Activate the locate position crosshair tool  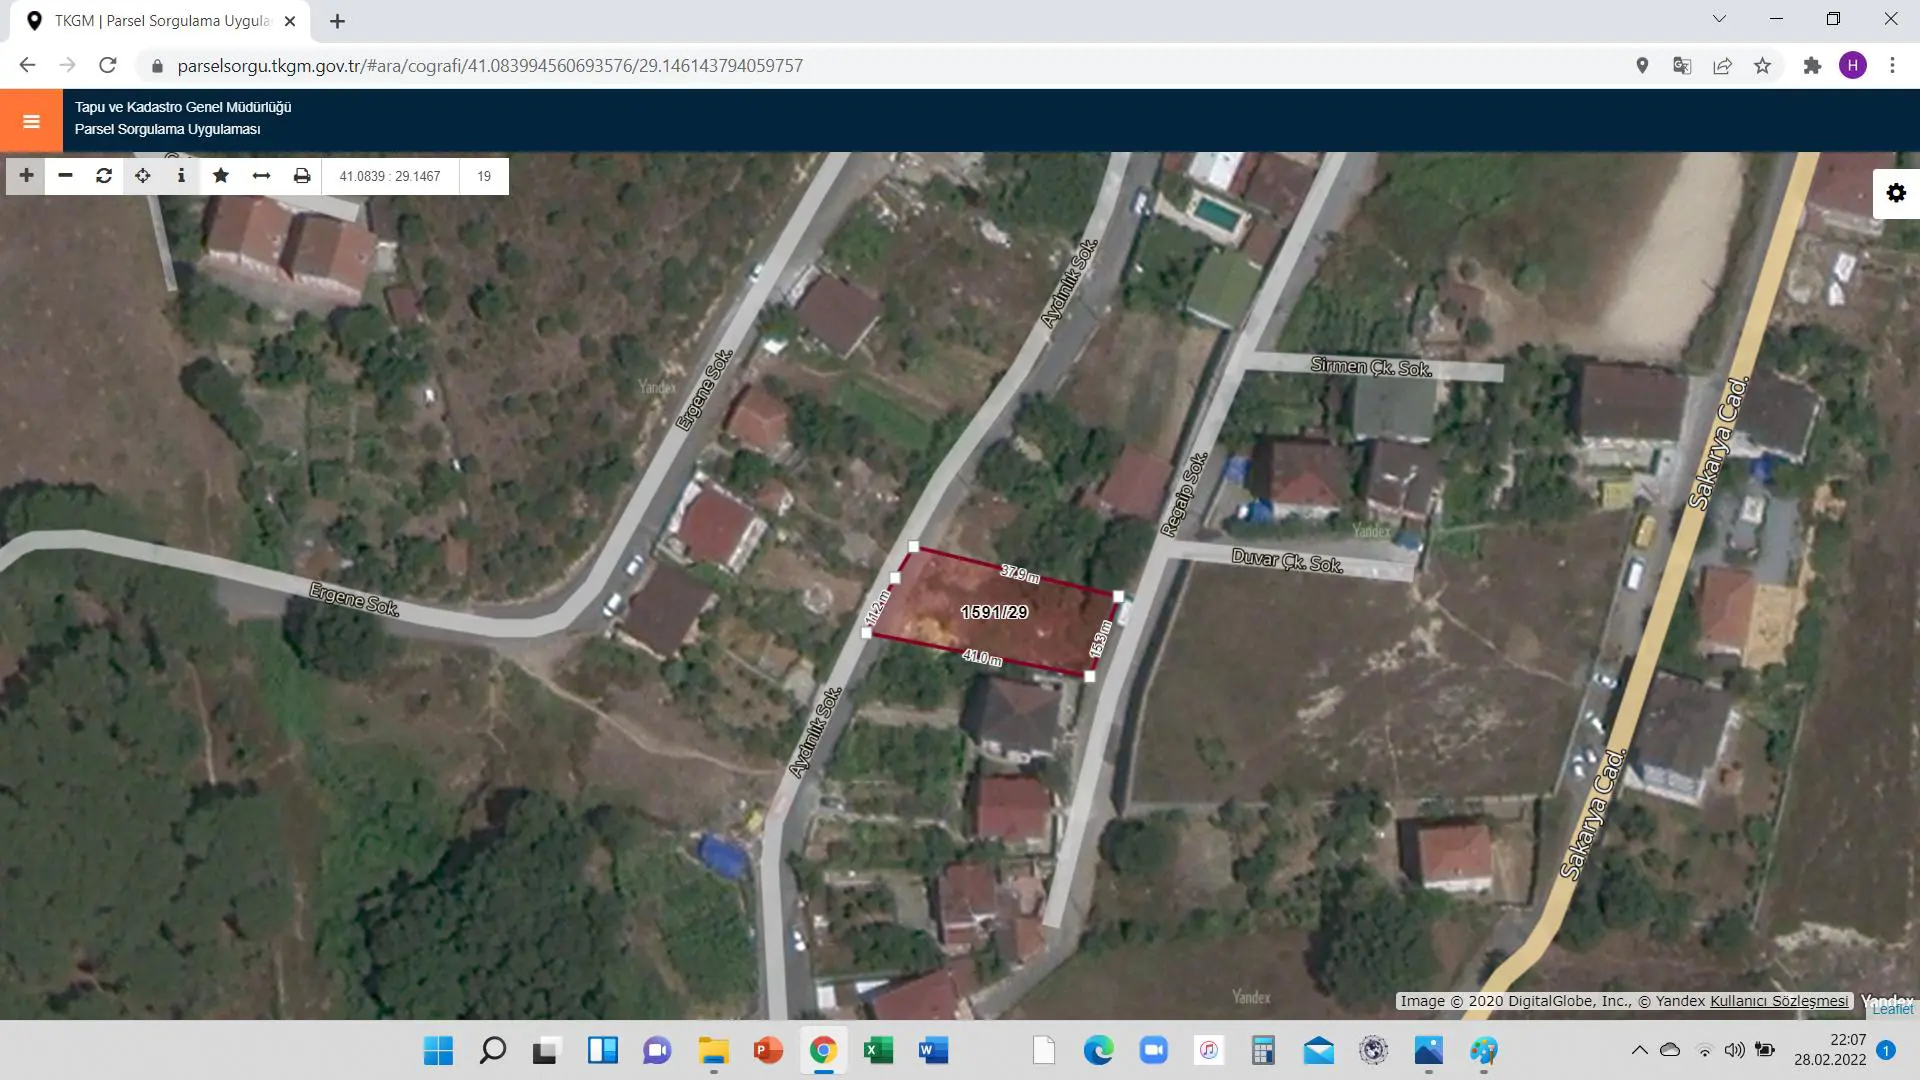143,176
